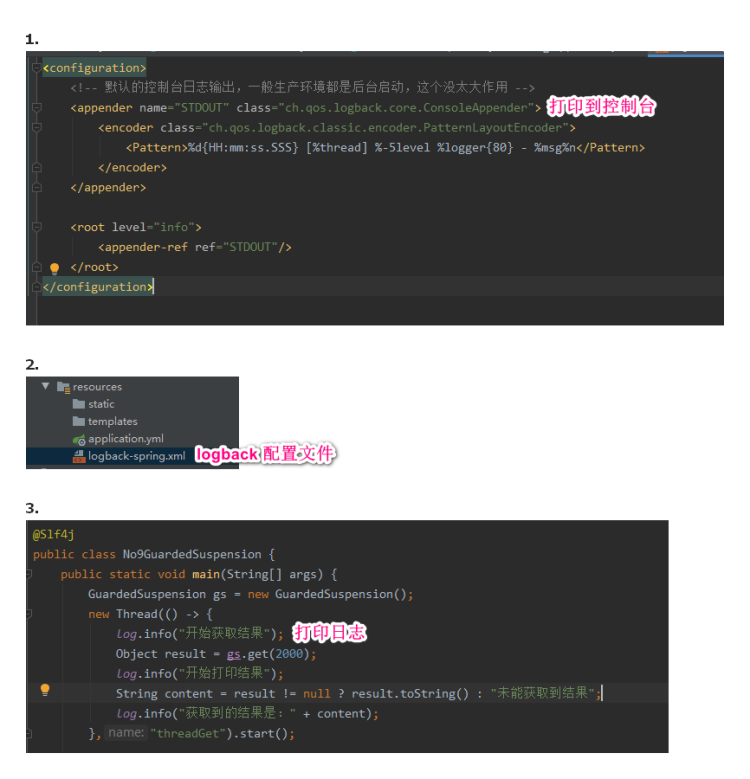The width and height of the screenshot is (750, 779).
Task: Click the No9GuardedSuspension class name
Action: pos(192,554)
